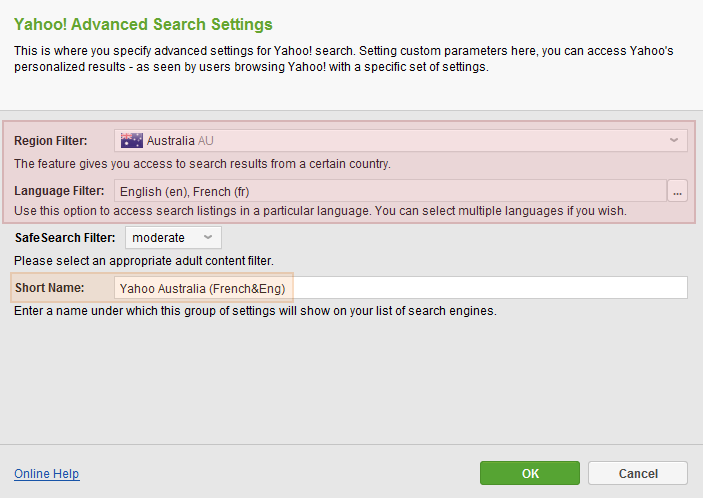The image size is (703, 498).
Task: Click the Yahoo! Advanced Search Settings heading
Action: pos(143,24)
